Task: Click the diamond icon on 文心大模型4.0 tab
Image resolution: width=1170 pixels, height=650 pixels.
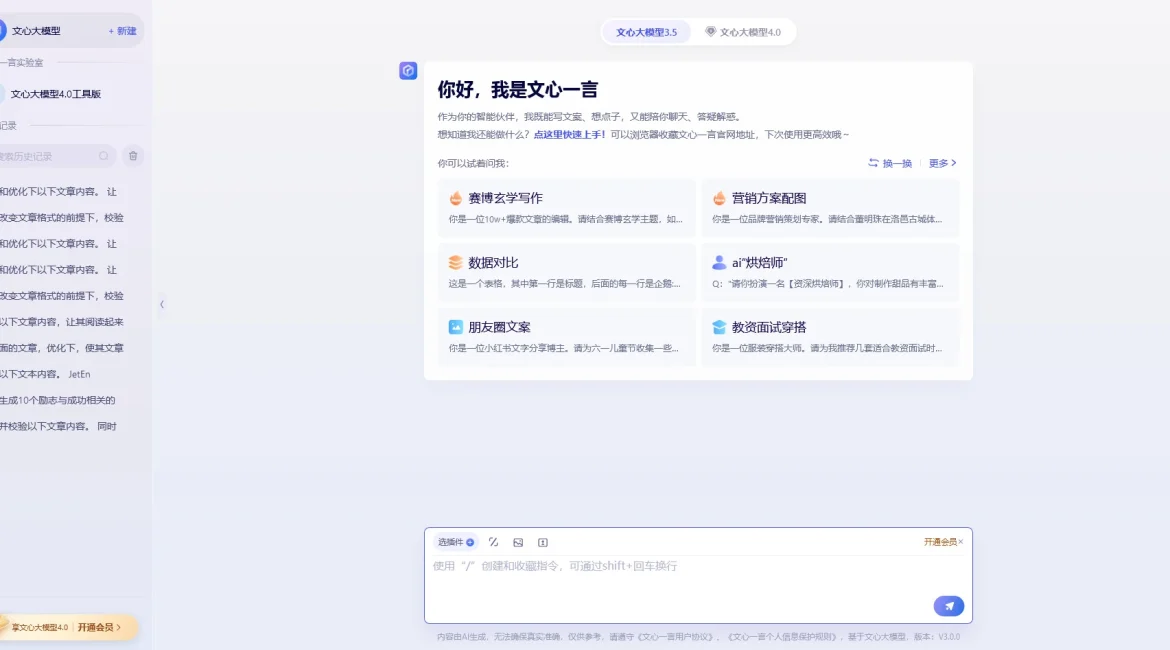Action: pos(710,31)
